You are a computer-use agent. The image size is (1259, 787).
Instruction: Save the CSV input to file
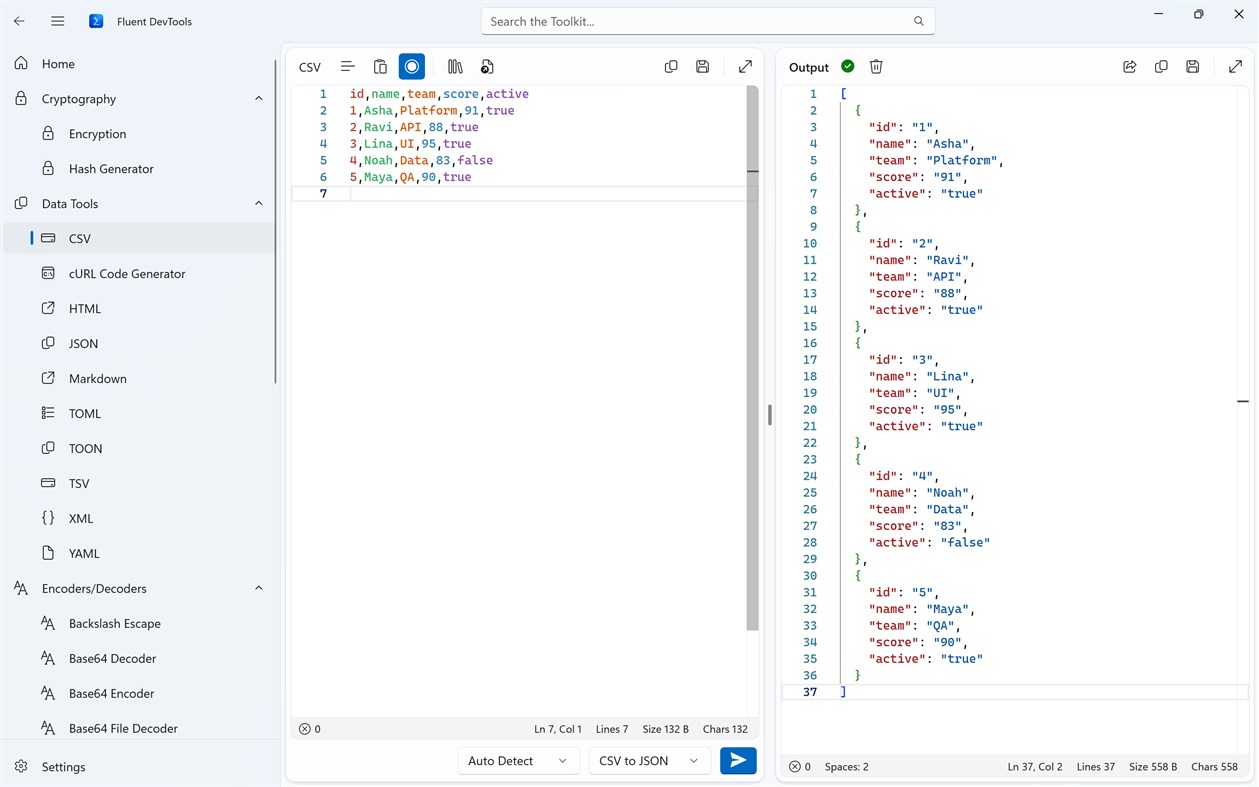pos(703,67)
